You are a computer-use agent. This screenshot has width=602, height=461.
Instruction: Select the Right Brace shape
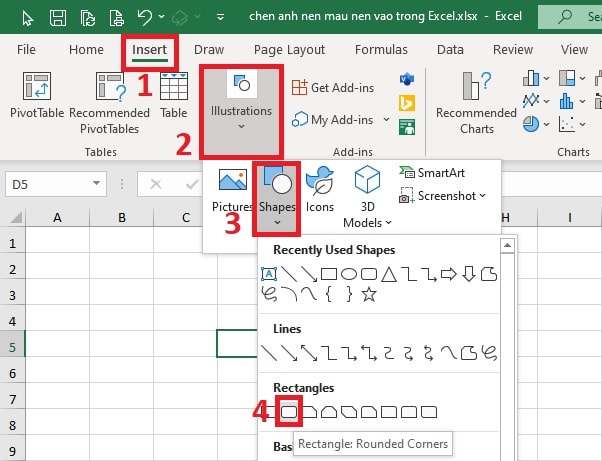tap(349, 294)
